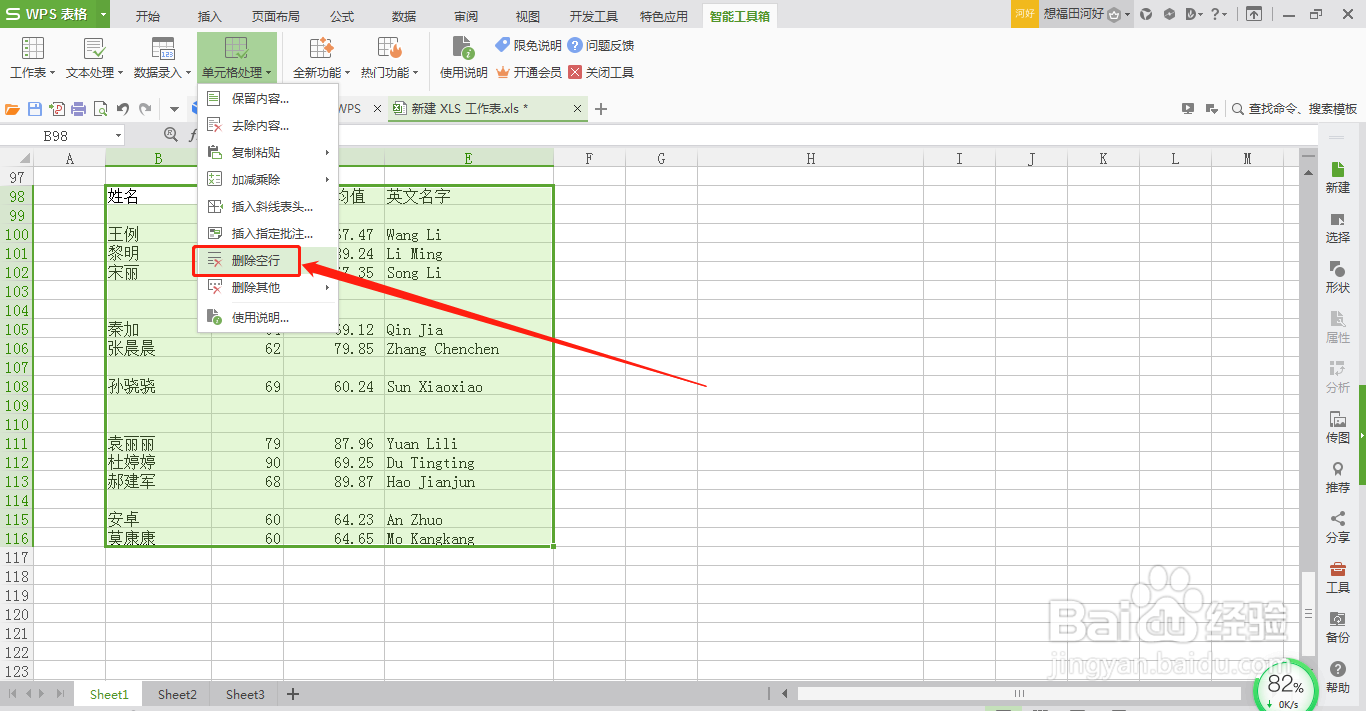The image size is (1366, 711).
Task: Click the 工具 icon in right sidebar
Action: [1338, 578]
